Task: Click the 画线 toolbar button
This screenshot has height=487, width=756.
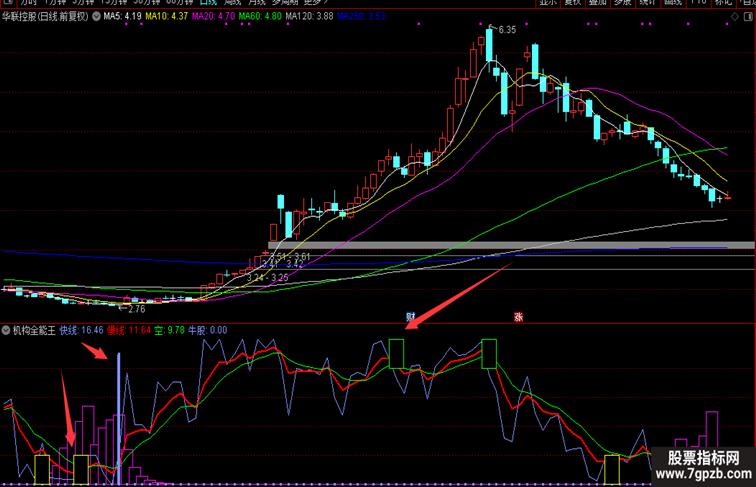Action: click(x=673, y=2)
